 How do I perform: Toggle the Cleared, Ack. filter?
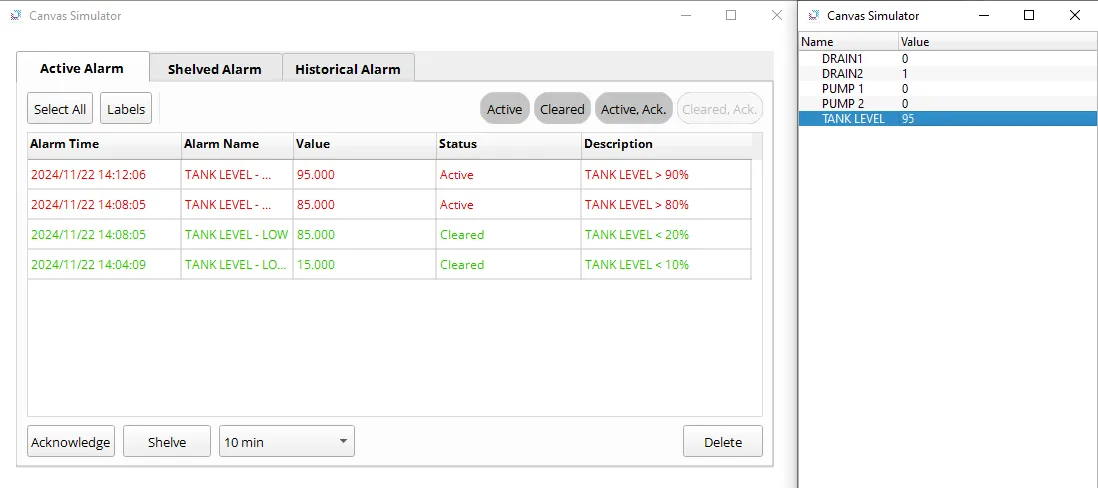[720, 109]
